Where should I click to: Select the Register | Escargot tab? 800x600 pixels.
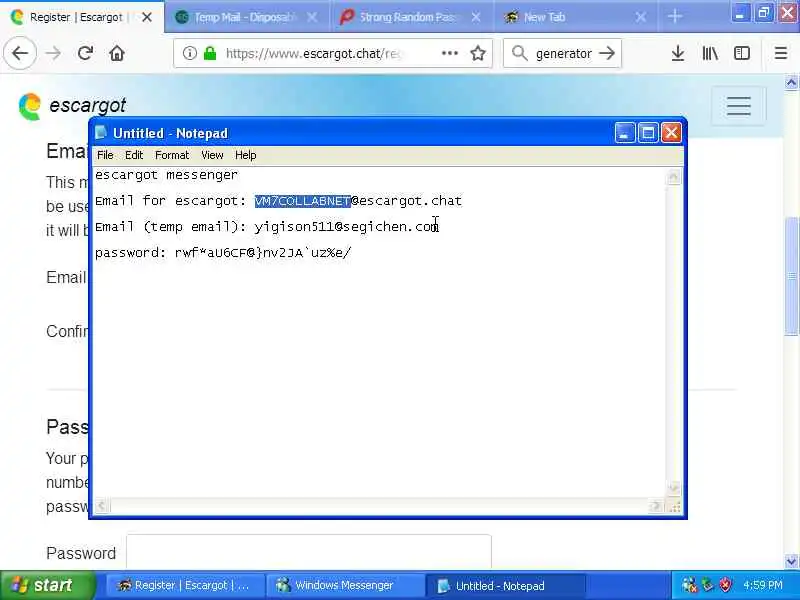point(82,17)
